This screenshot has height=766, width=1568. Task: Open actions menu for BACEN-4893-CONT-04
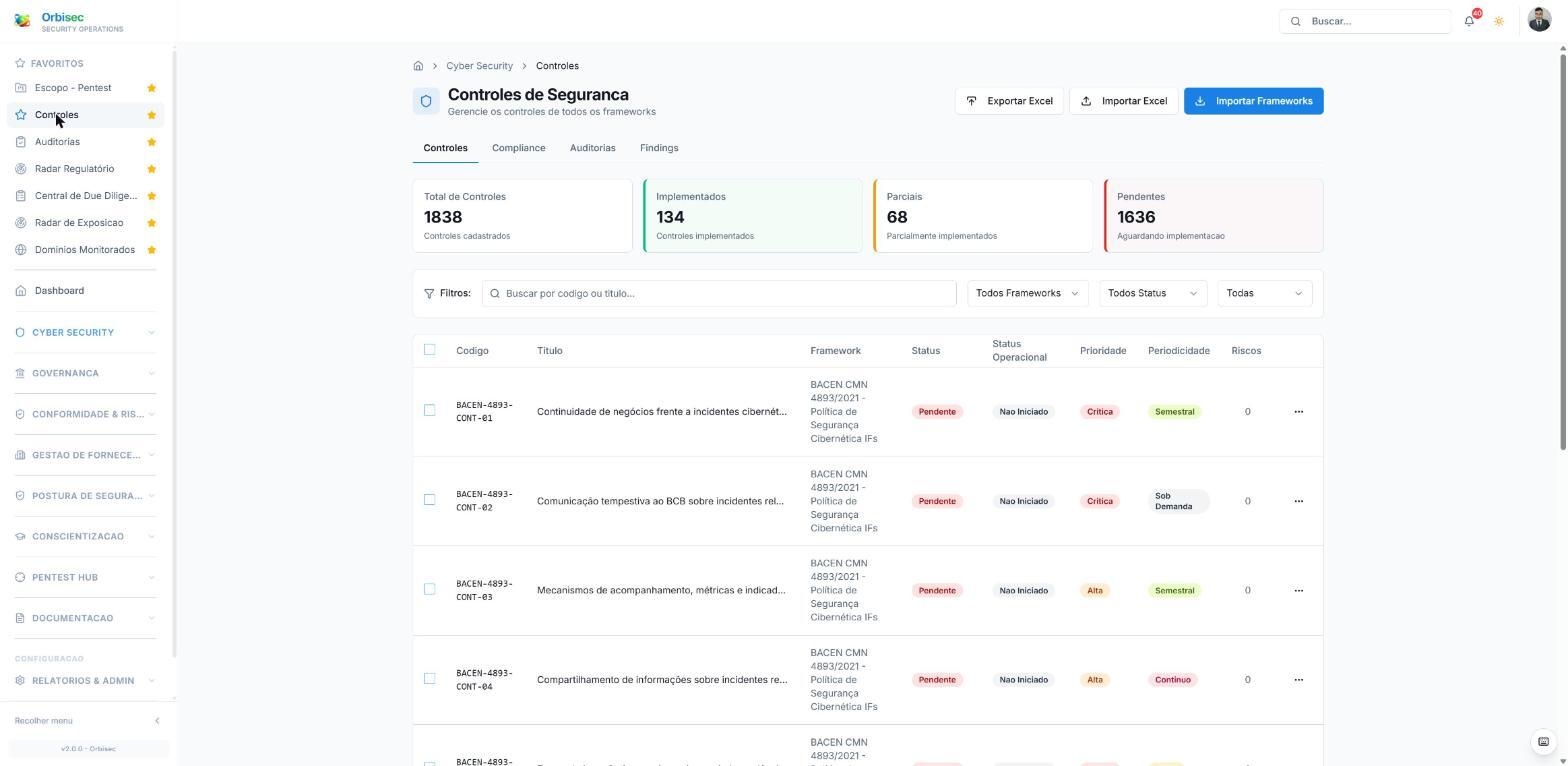pyautogui.click(x=1298, y=680)
